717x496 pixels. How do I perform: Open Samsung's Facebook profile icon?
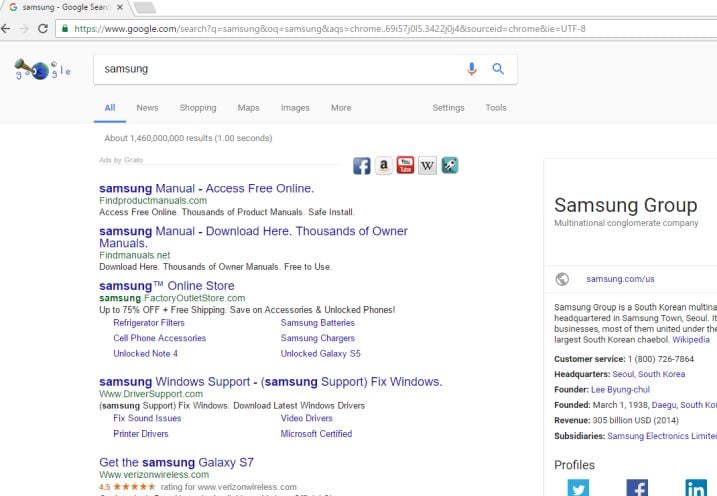pyautogui.click(x=637, y=488)
